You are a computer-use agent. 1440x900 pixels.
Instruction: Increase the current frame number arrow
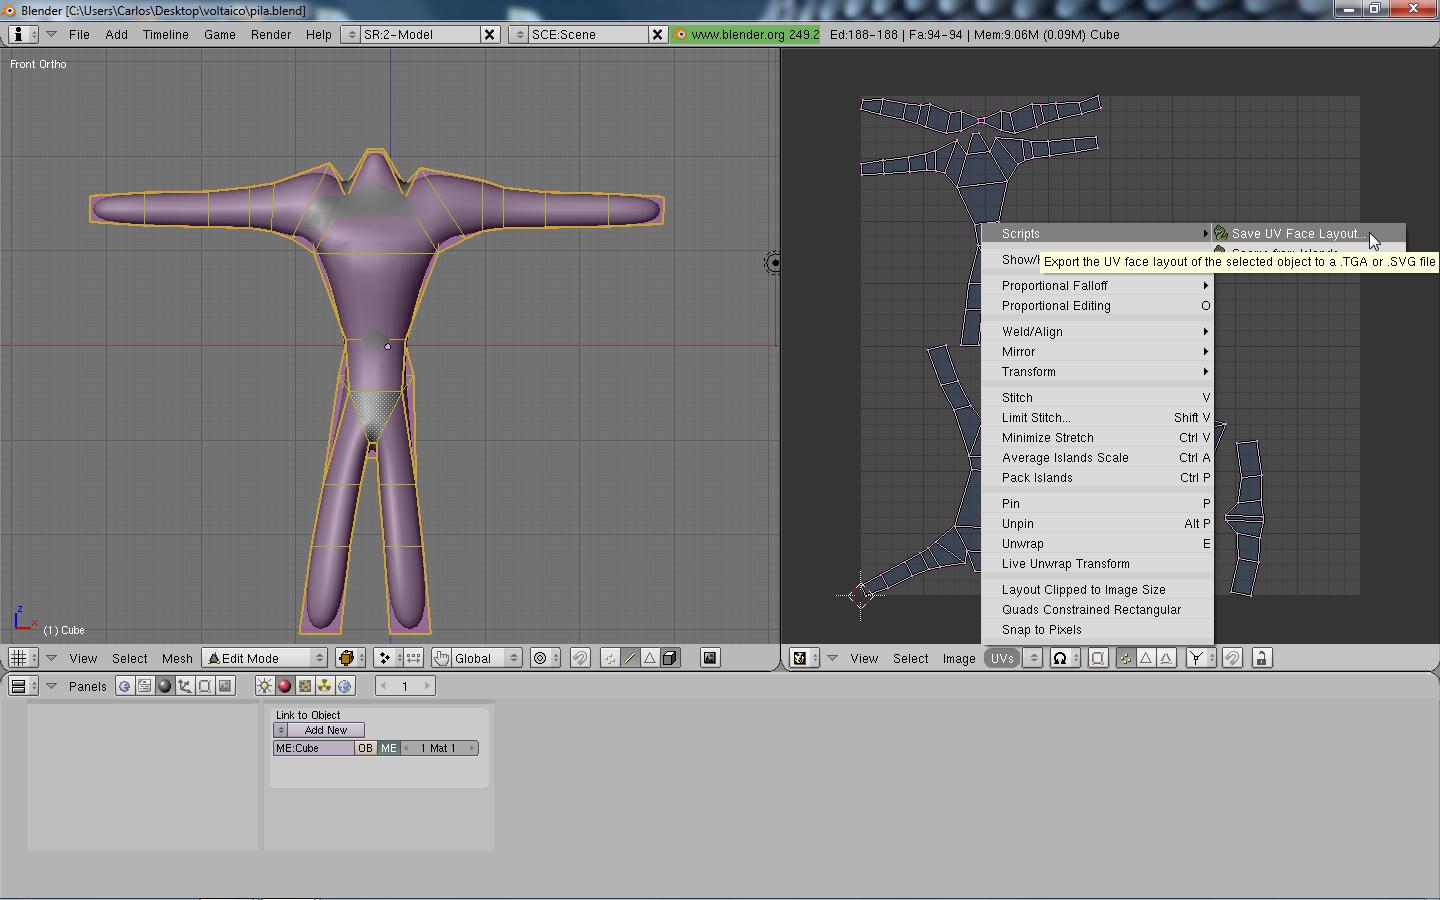pyautogui.click(x=427, y=686)
